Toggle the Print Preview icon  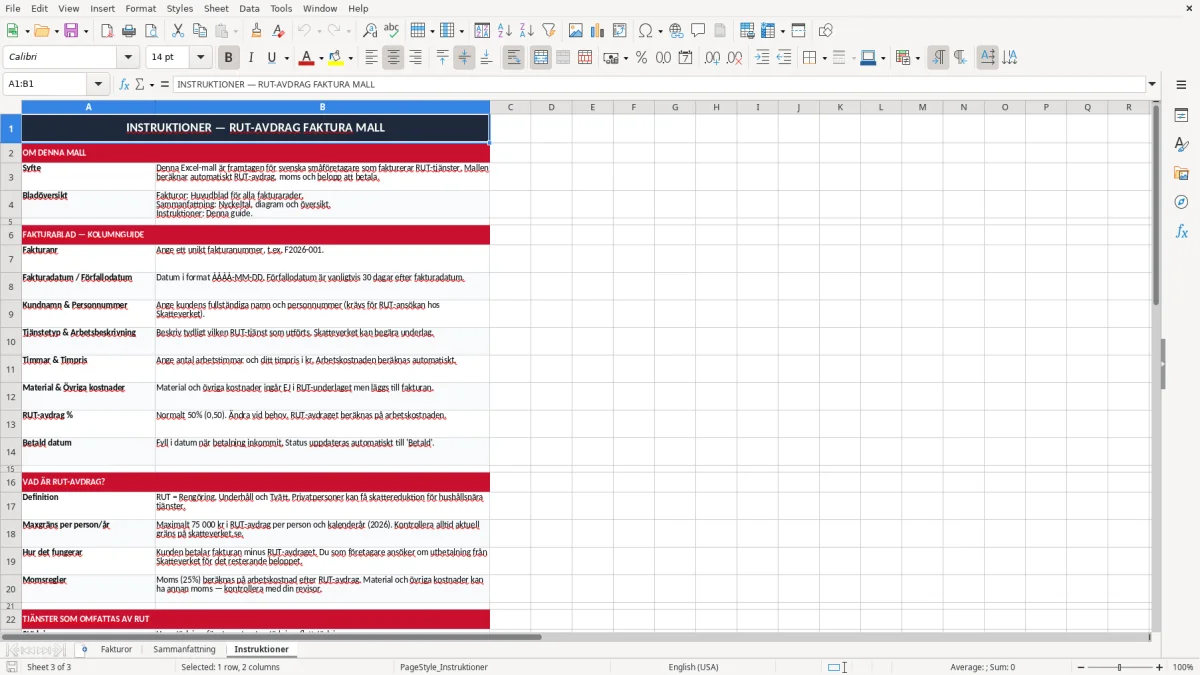150,31
